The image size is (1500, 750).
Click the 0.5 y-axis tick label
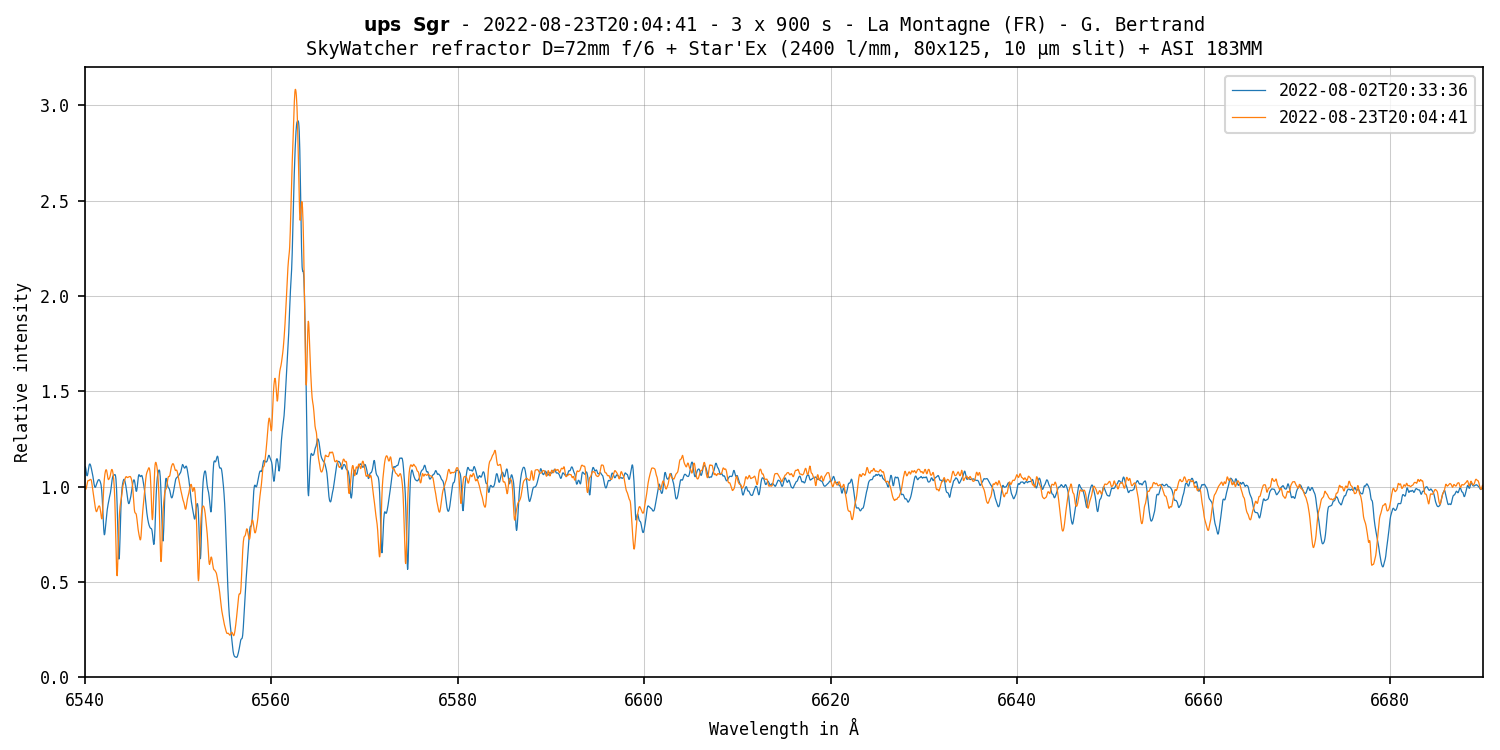(55, 583)
